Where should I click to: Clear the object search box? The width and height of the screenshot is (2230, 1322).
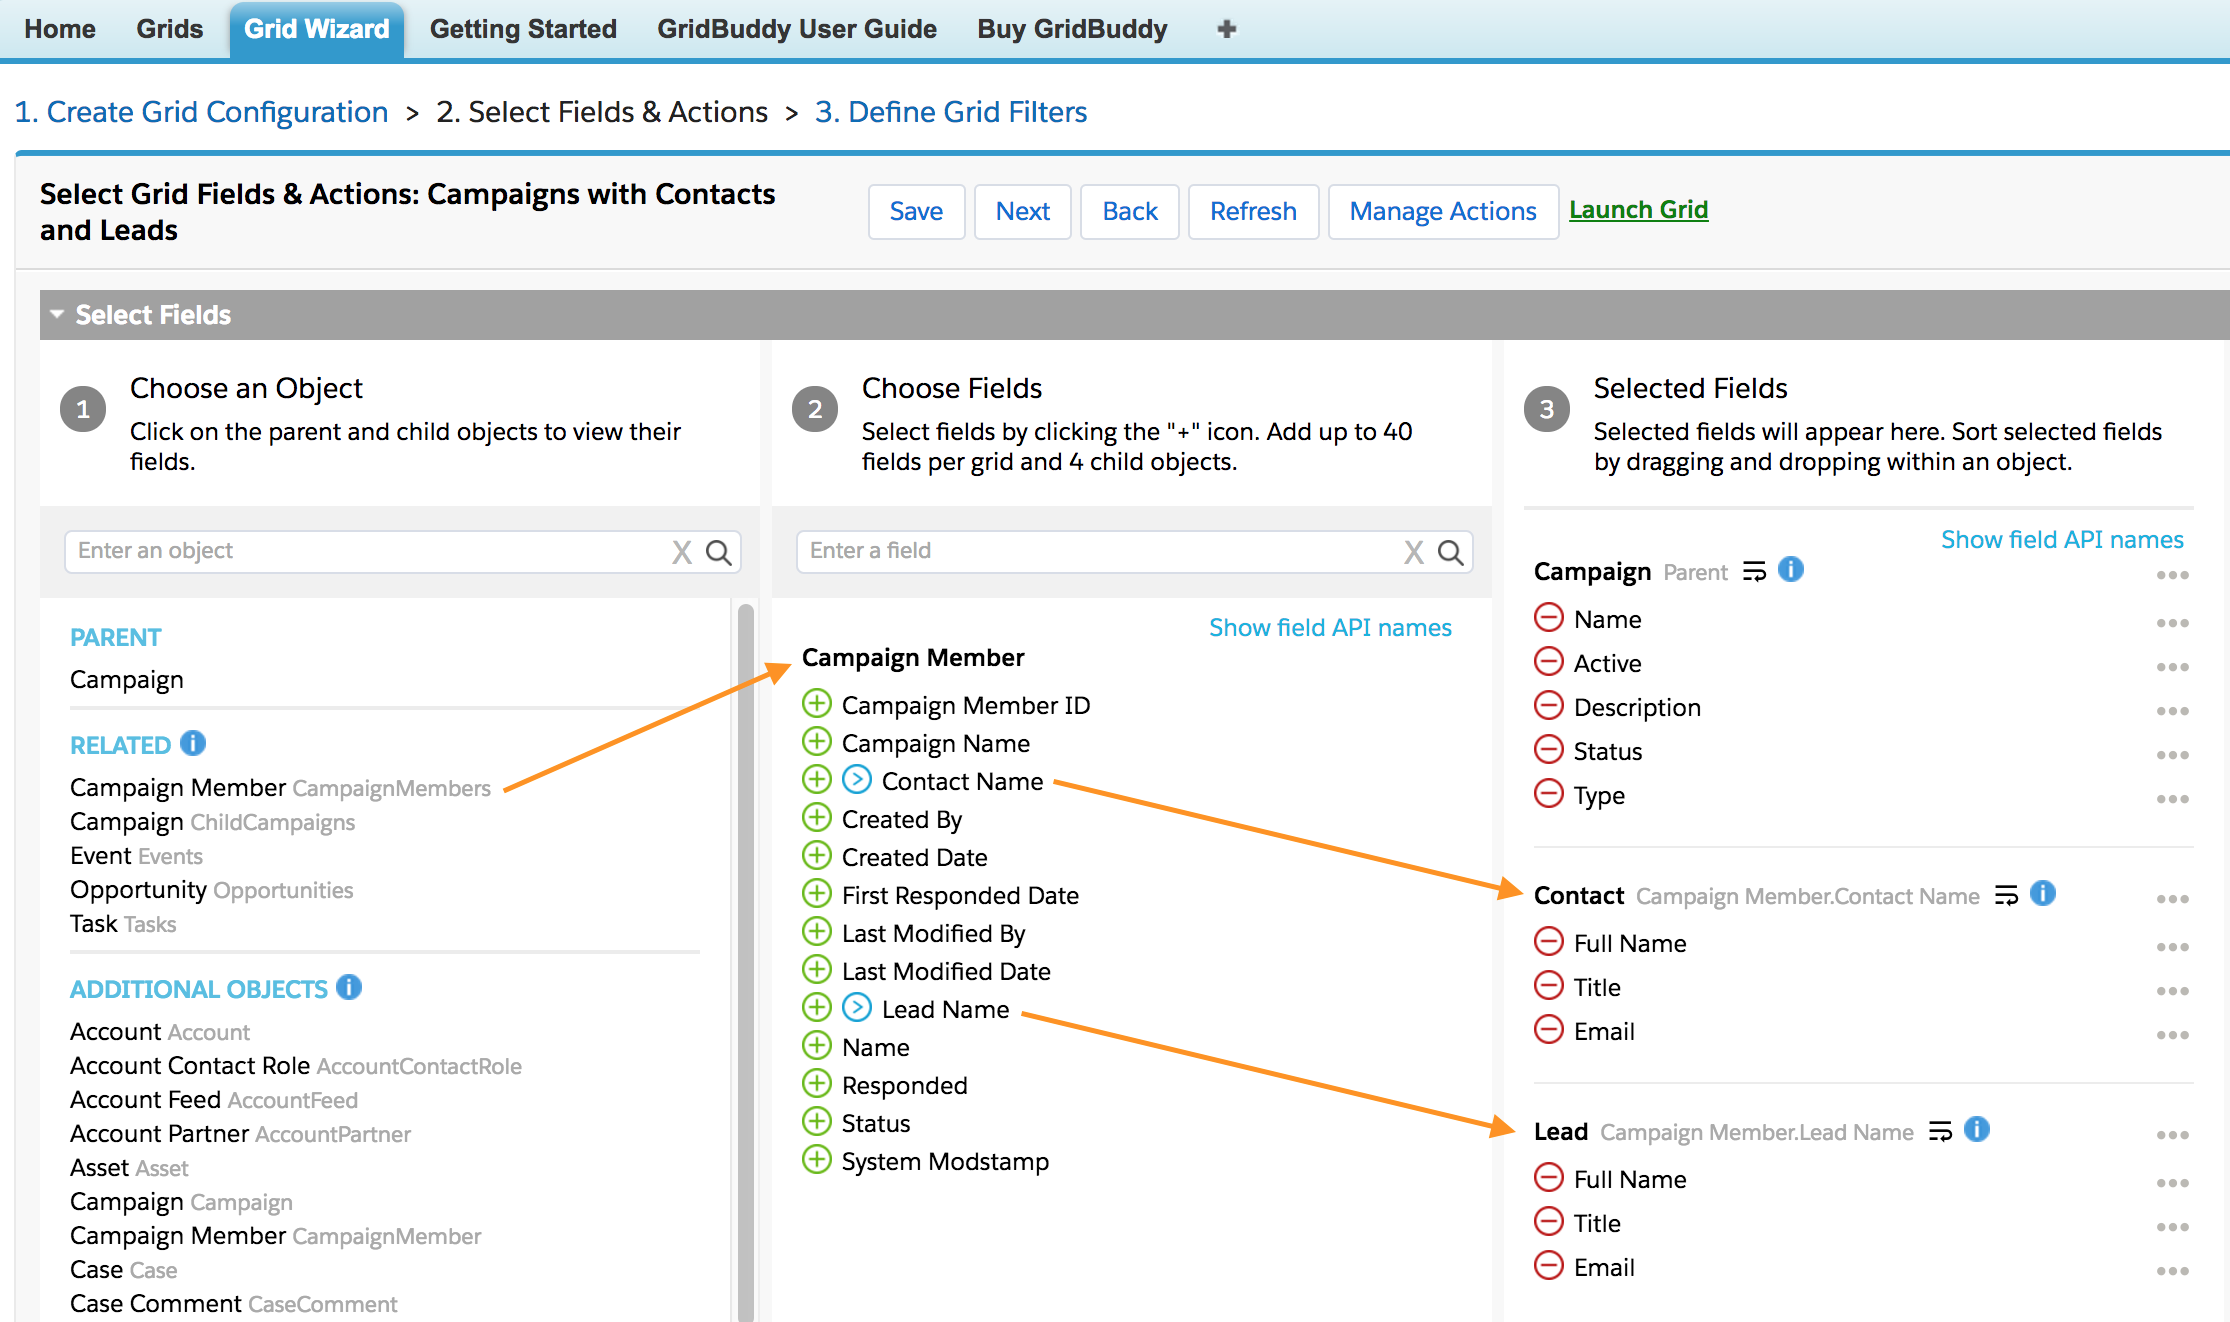click(x=682, y=552)
